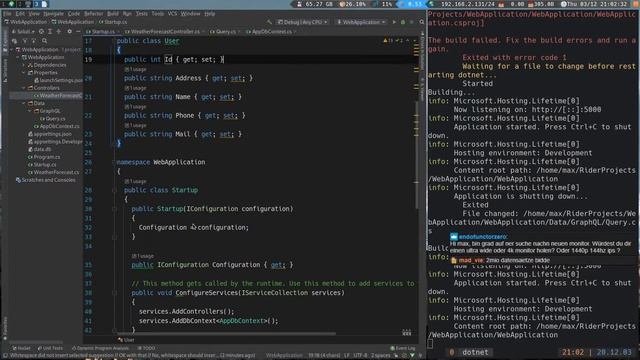This screenshot has height=360, width=640.
Task: Open the NuGet tool window
Action: 21,349
